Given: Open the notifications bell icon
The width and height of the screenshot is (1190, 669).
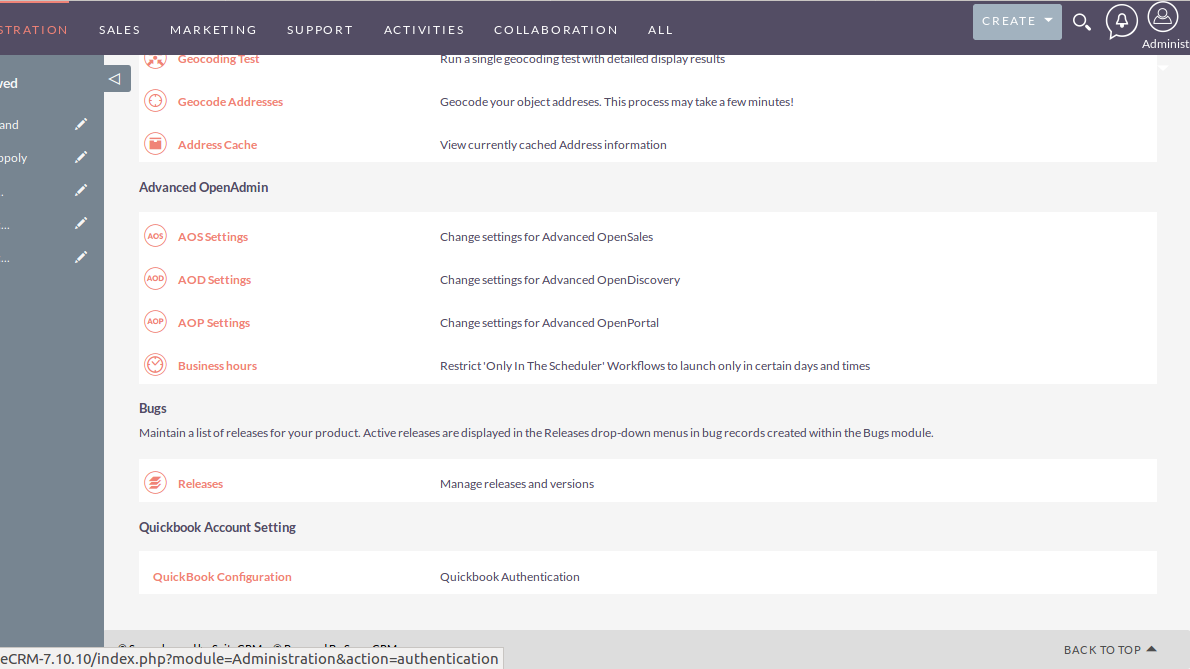Looking at the screenshot, I should tap(1121, 21).
